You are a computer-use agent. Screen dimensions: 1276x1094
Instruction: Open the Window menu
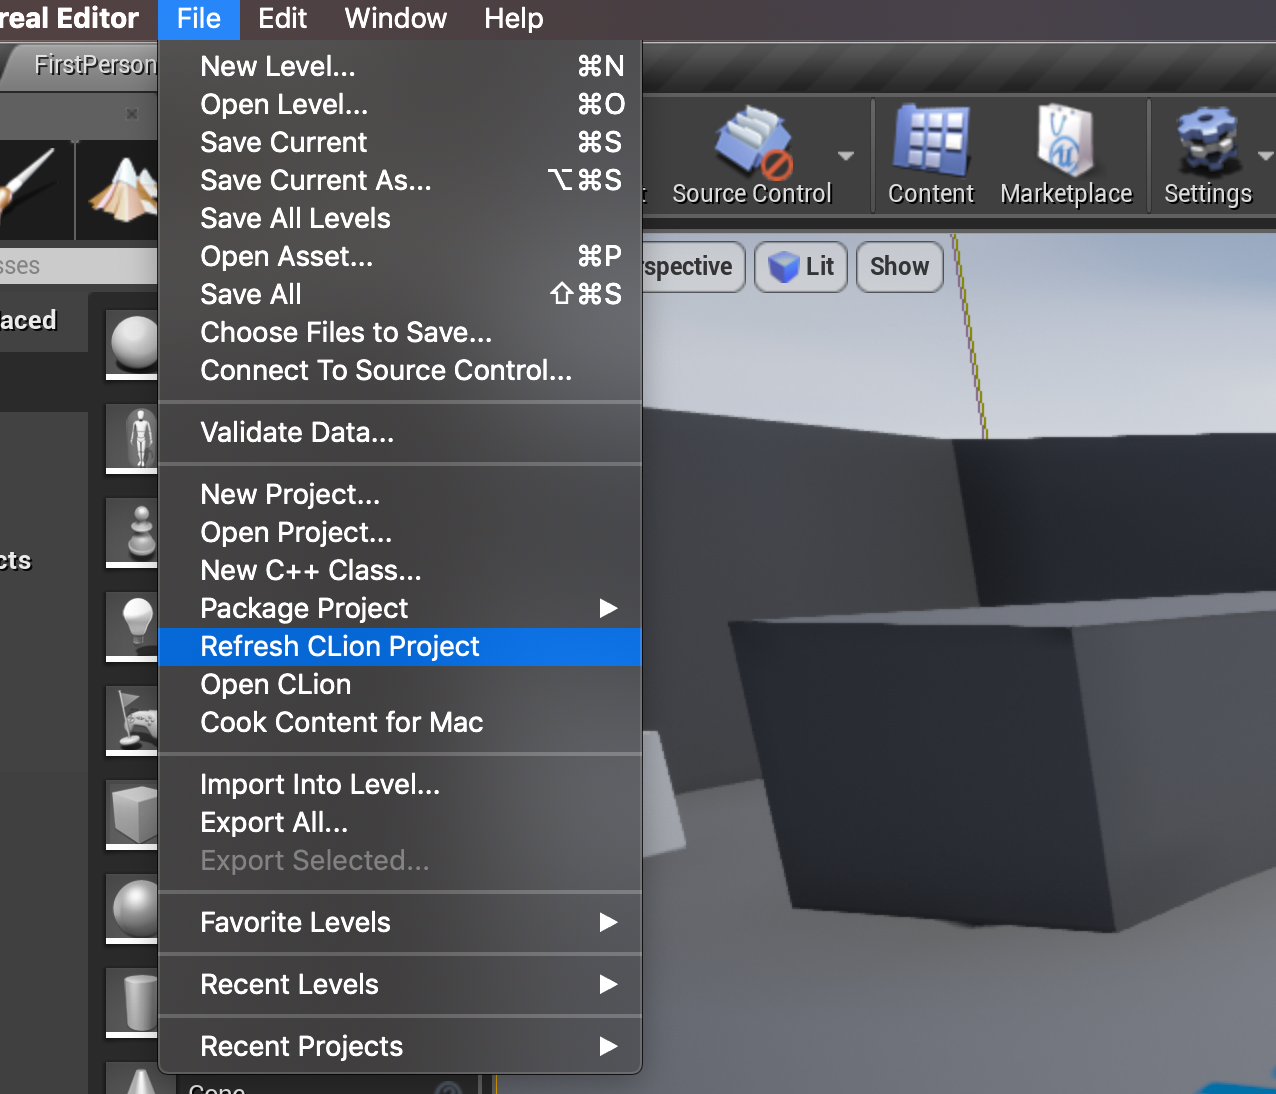click(395, 19)
